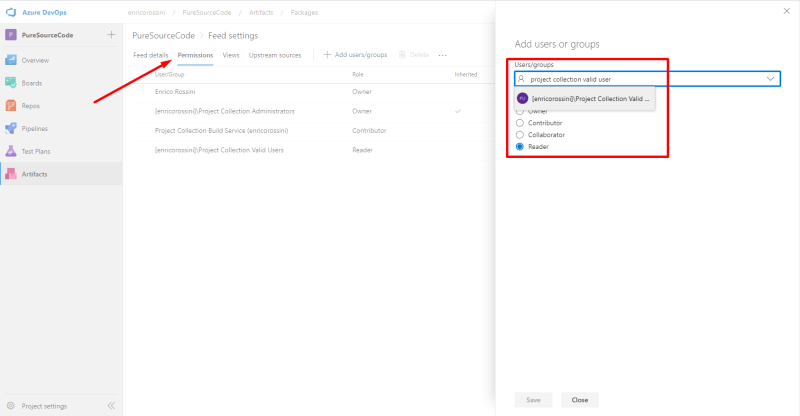The width and height of the screenshot is (800, 416).
Task: Collapse the sidebar with double chevron
Action: [111, 406]
